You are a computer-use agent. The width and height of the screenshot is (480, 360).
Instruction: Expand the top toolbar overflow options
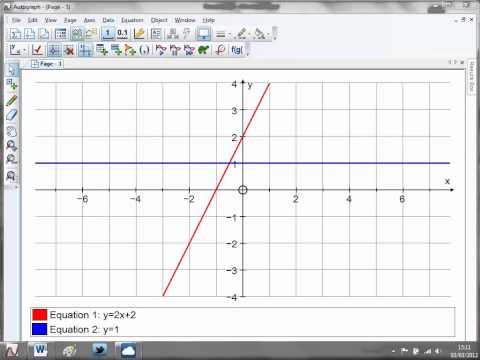275,34
